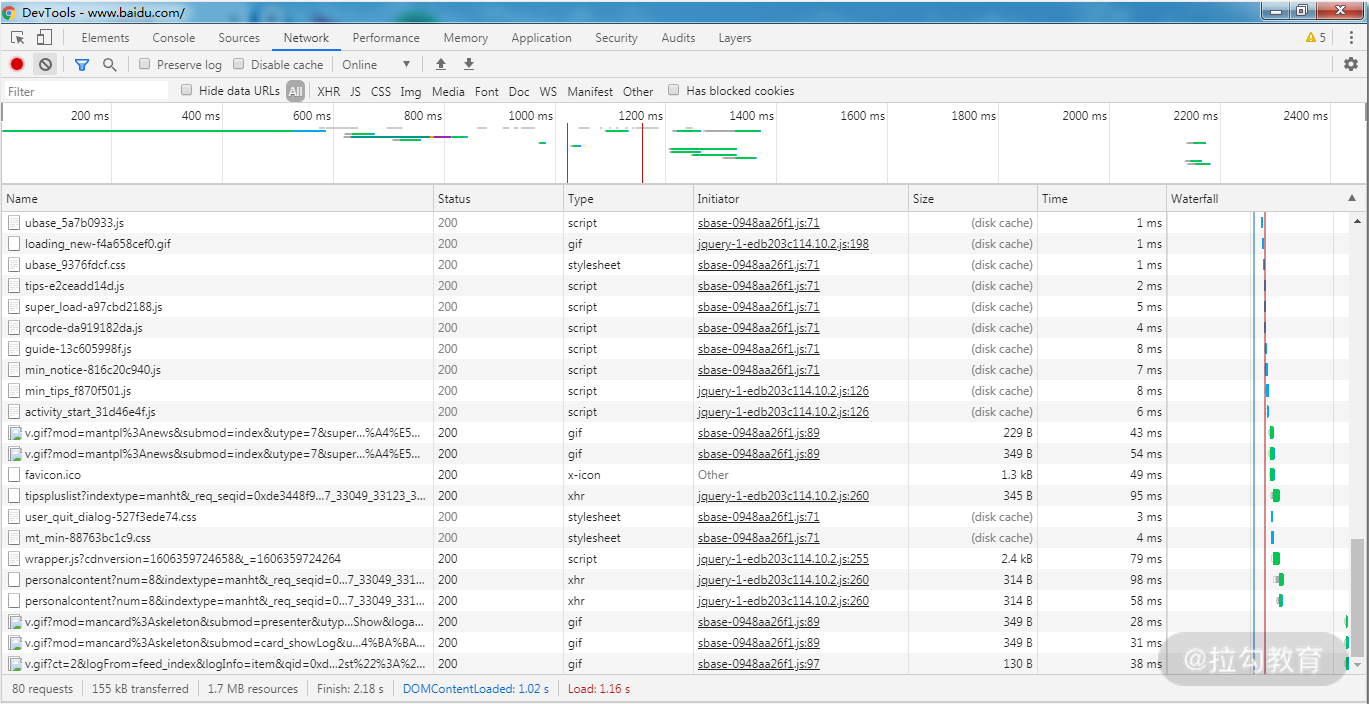The width and height of the screenshot is (1369, 704).
Task: Open the Audits tab
Action: (678, 38)
